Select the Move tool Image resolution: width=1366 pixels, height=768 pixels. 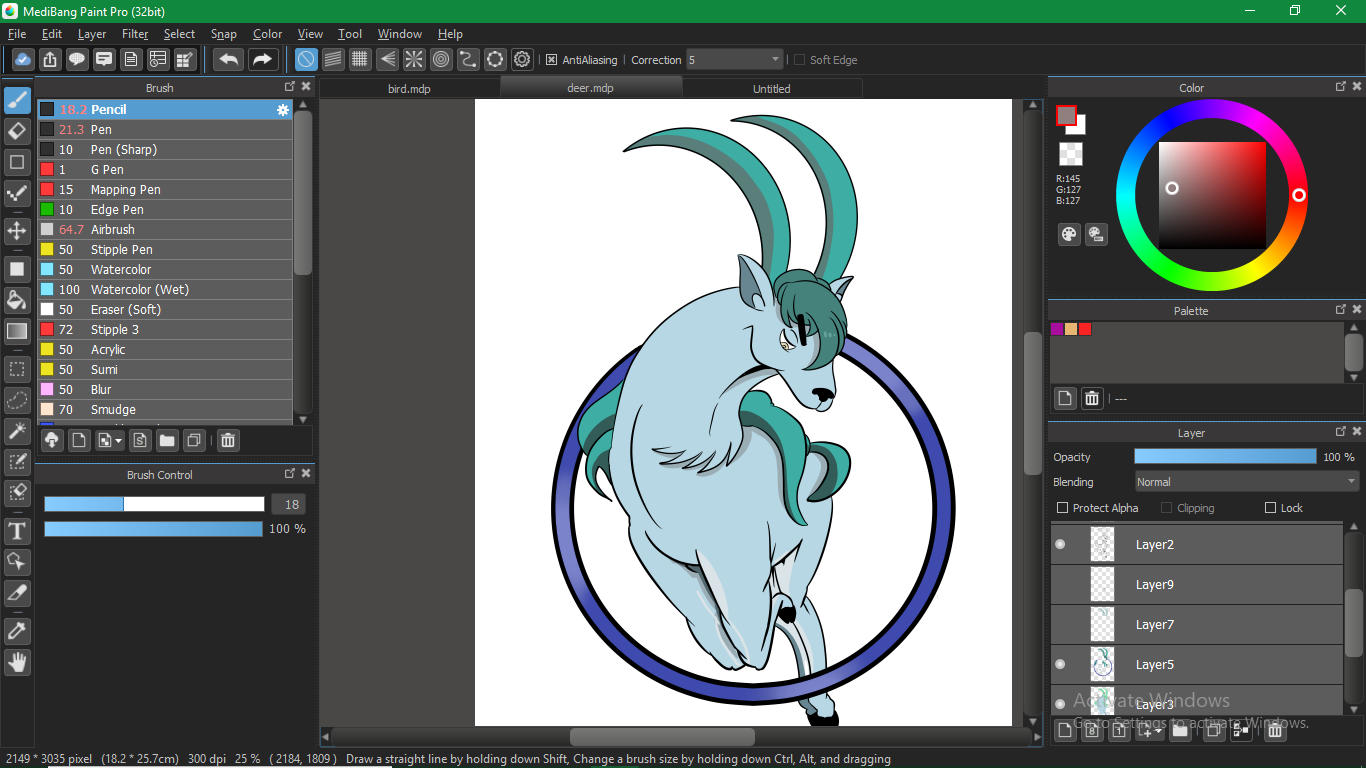pyautogui.click(x=17, y=231)
